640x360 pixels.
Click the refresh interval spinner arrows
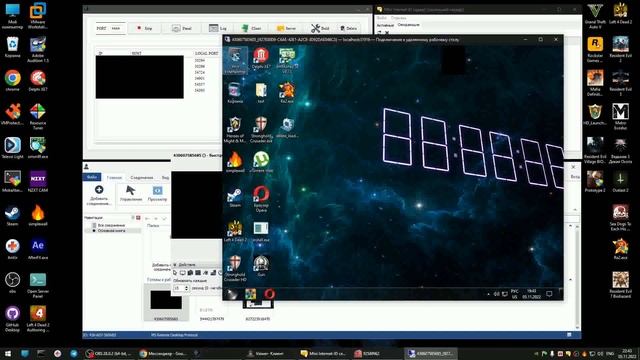pyautogui.click(x=187, y=288)
